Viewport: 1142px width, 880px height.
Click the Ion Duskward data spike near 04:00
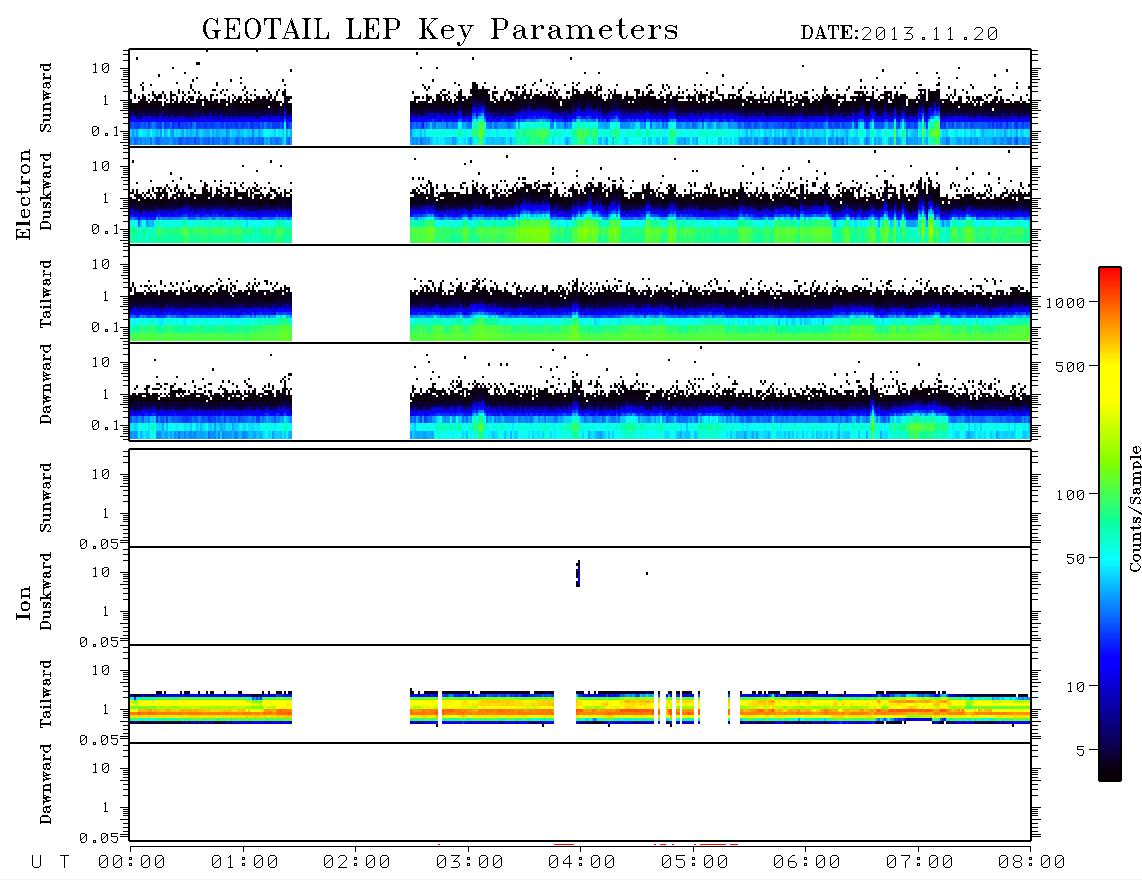pyautogui.click(x=578, y=574)
